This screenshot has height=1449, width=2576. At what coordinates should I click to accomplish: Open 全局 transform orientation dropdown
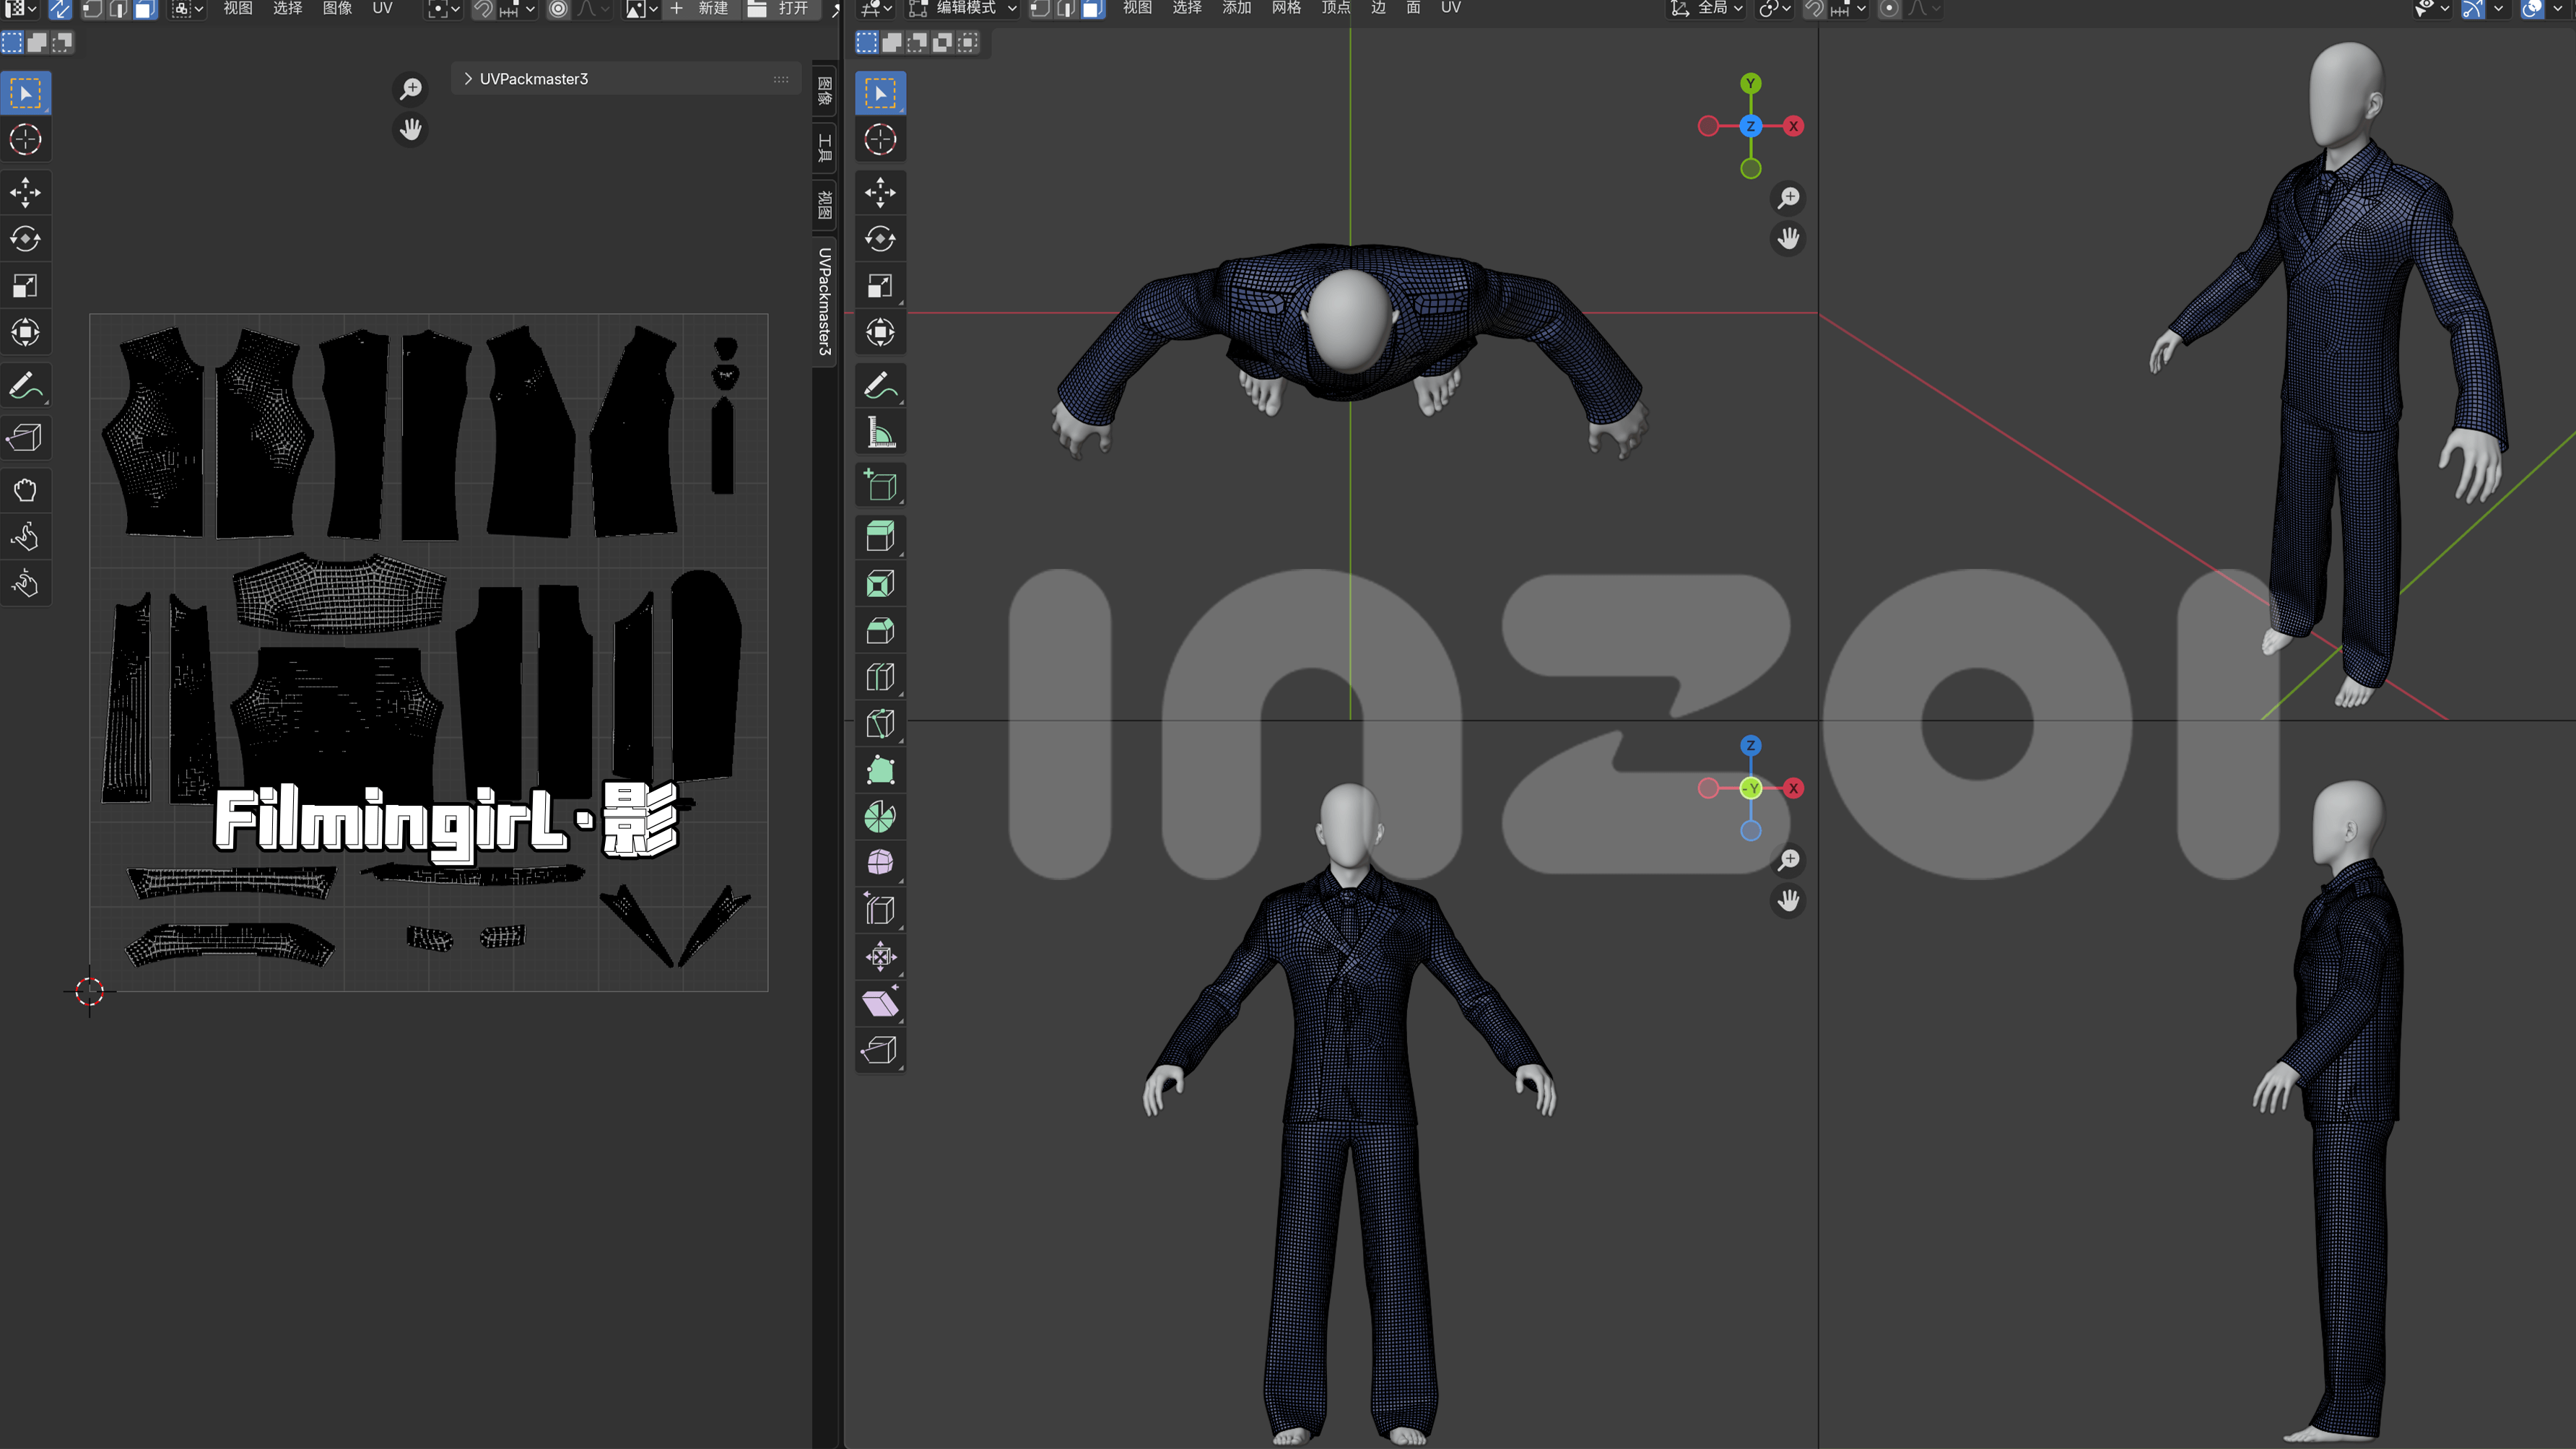pos(1707,9)
